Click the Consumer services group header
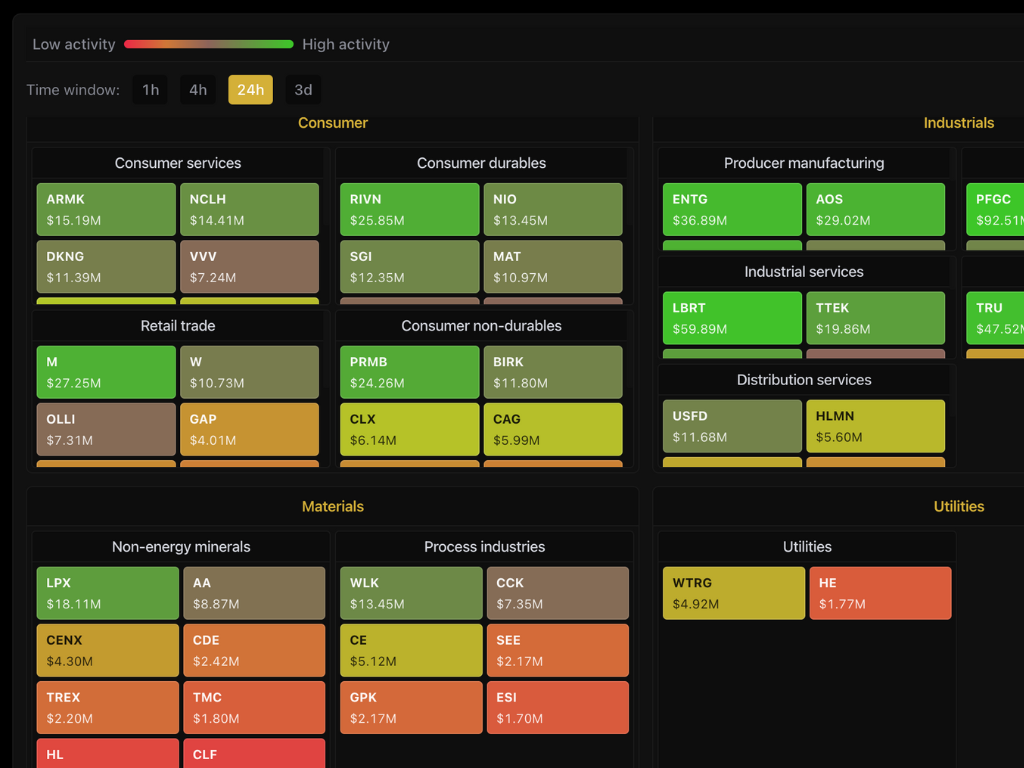 [x=178, y=163]
